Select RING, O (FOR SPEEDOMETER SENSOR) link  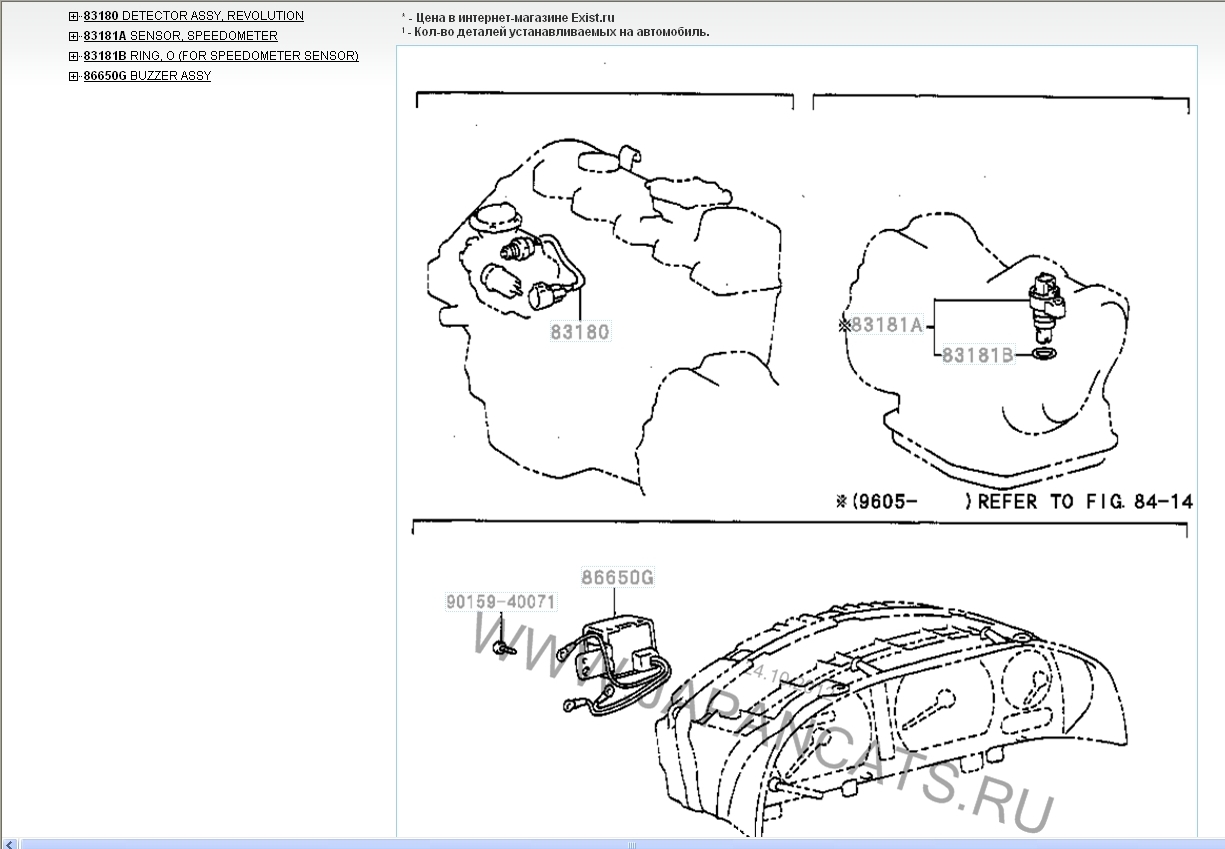pos(244,56)
